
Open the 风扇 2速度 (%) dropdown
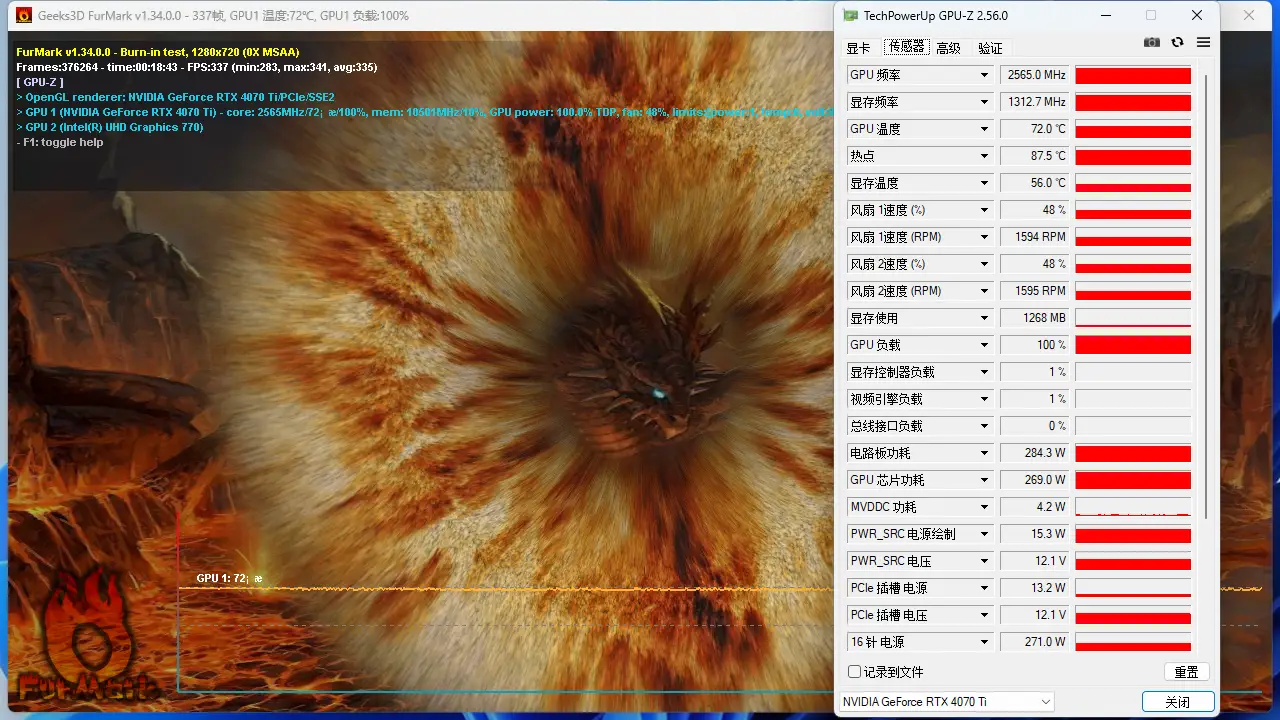[984, 264]
